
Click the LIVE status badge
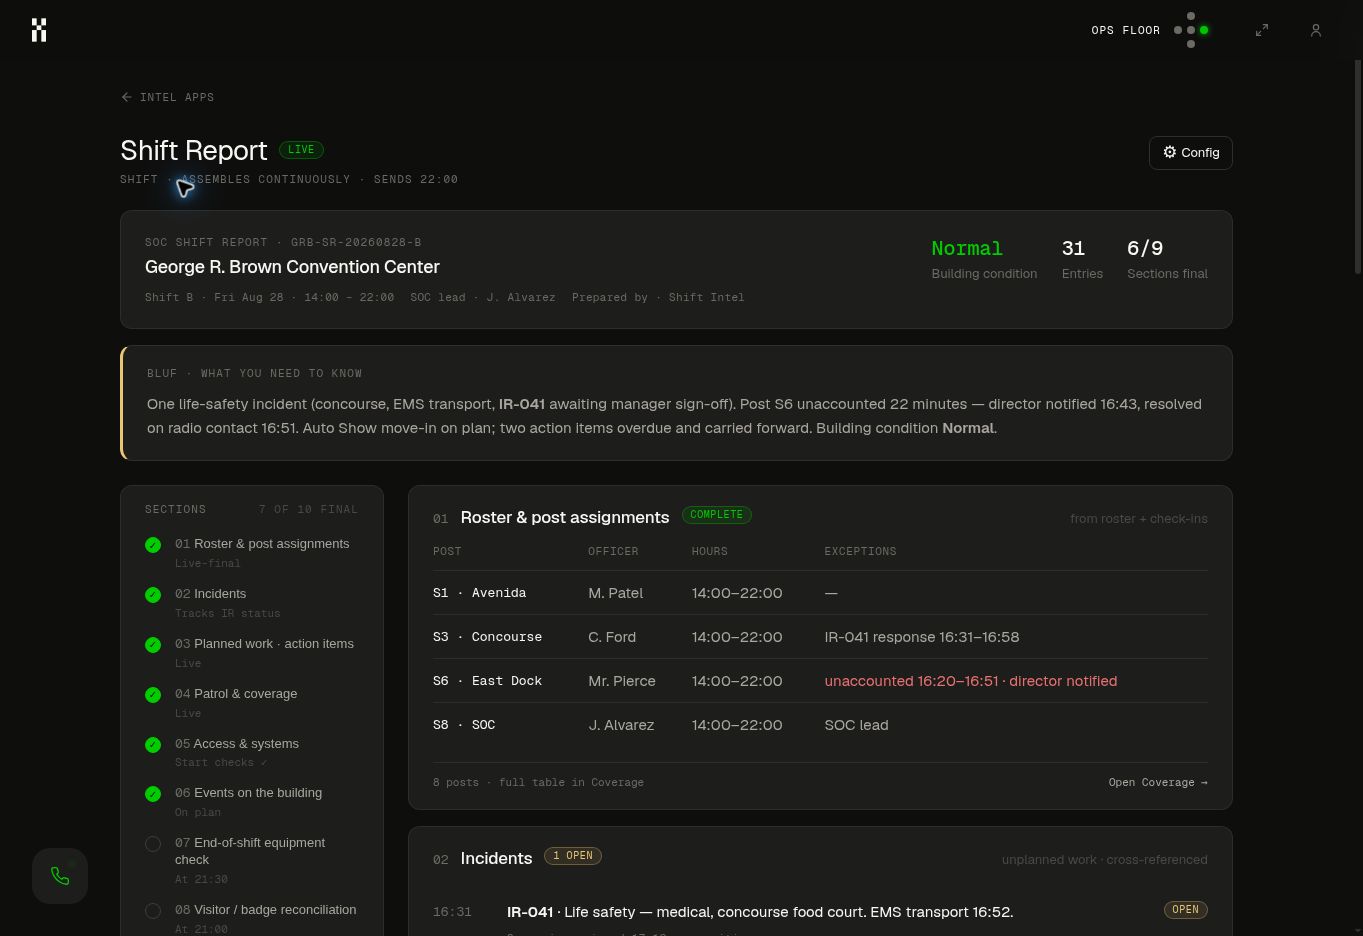[301, 149]
